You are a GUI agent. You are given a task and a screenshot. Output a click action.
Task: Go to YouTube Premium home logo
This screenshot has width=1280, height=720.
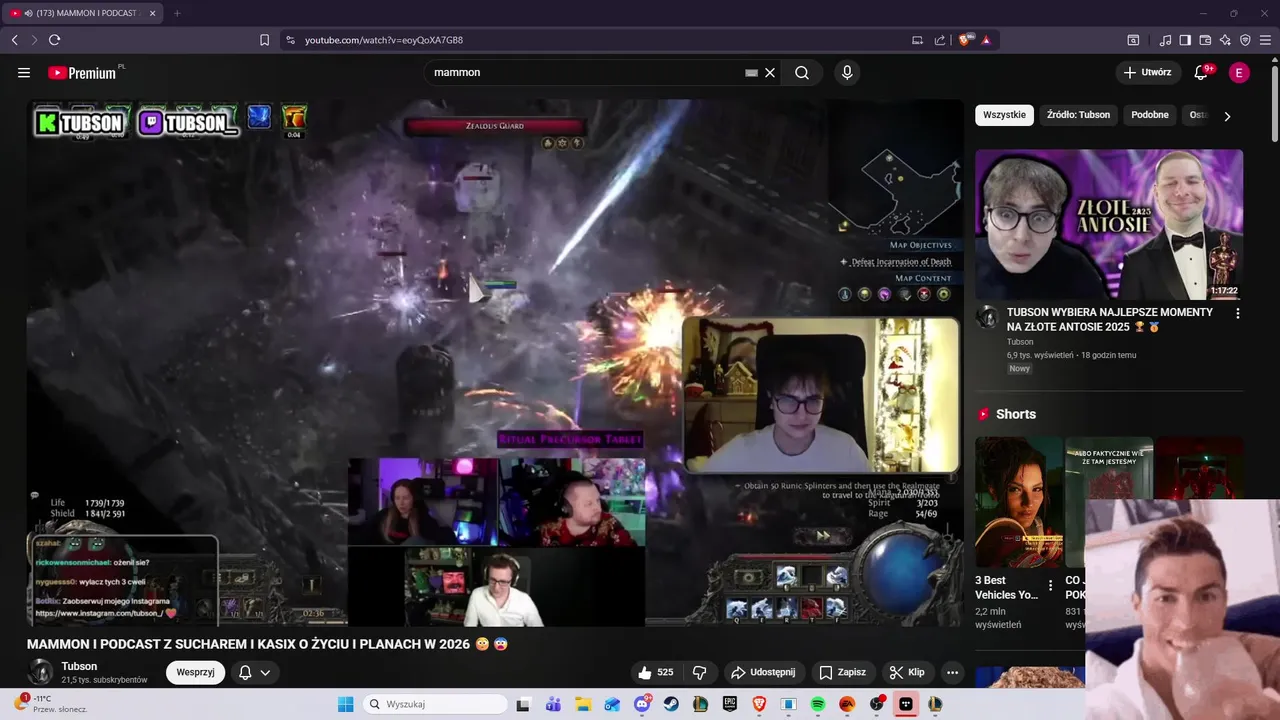(x=83, y=73)
